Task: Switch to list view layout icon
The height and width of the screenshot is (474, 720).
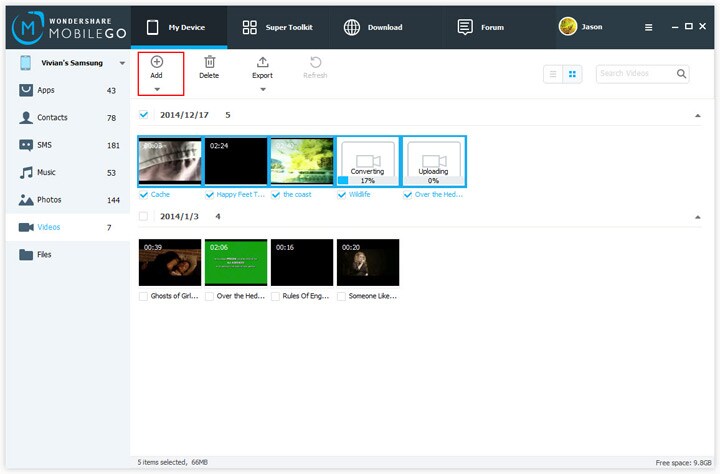Action: (553, 74)
